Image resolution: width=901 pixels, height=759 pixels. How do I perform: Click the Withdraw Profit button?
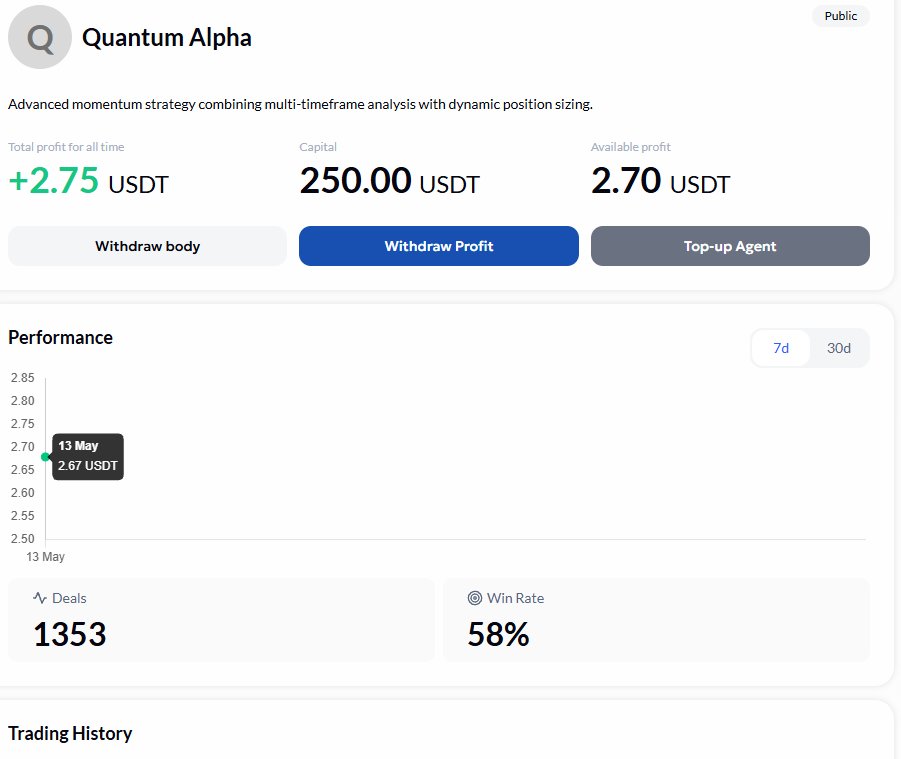coord(438,246)
